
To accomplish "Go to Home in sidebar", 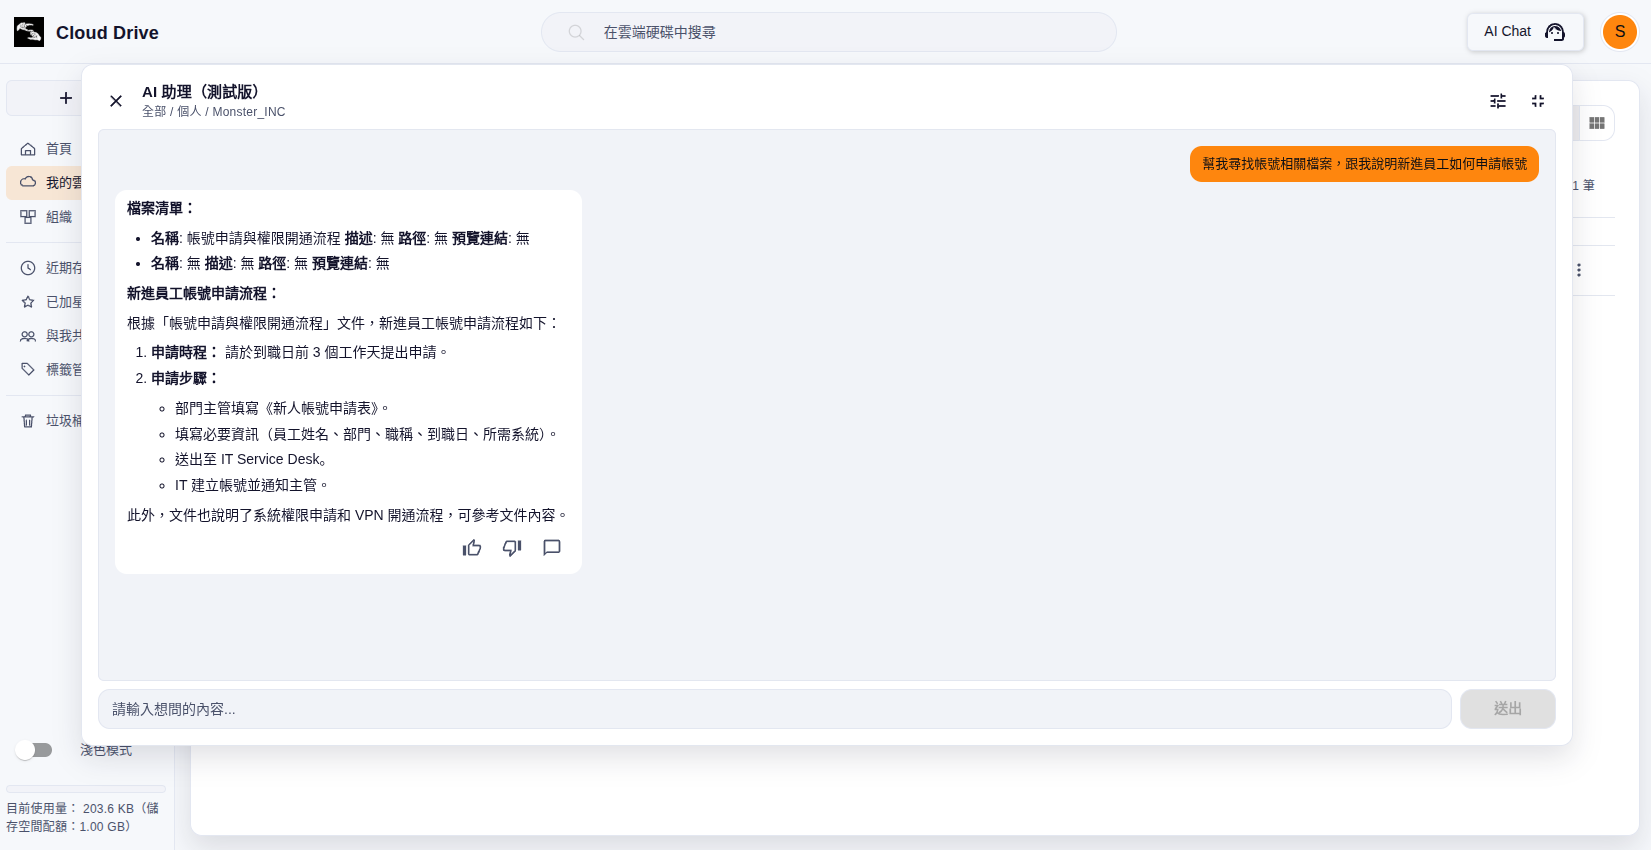I will pyautogui.click(x=46, y=149).
